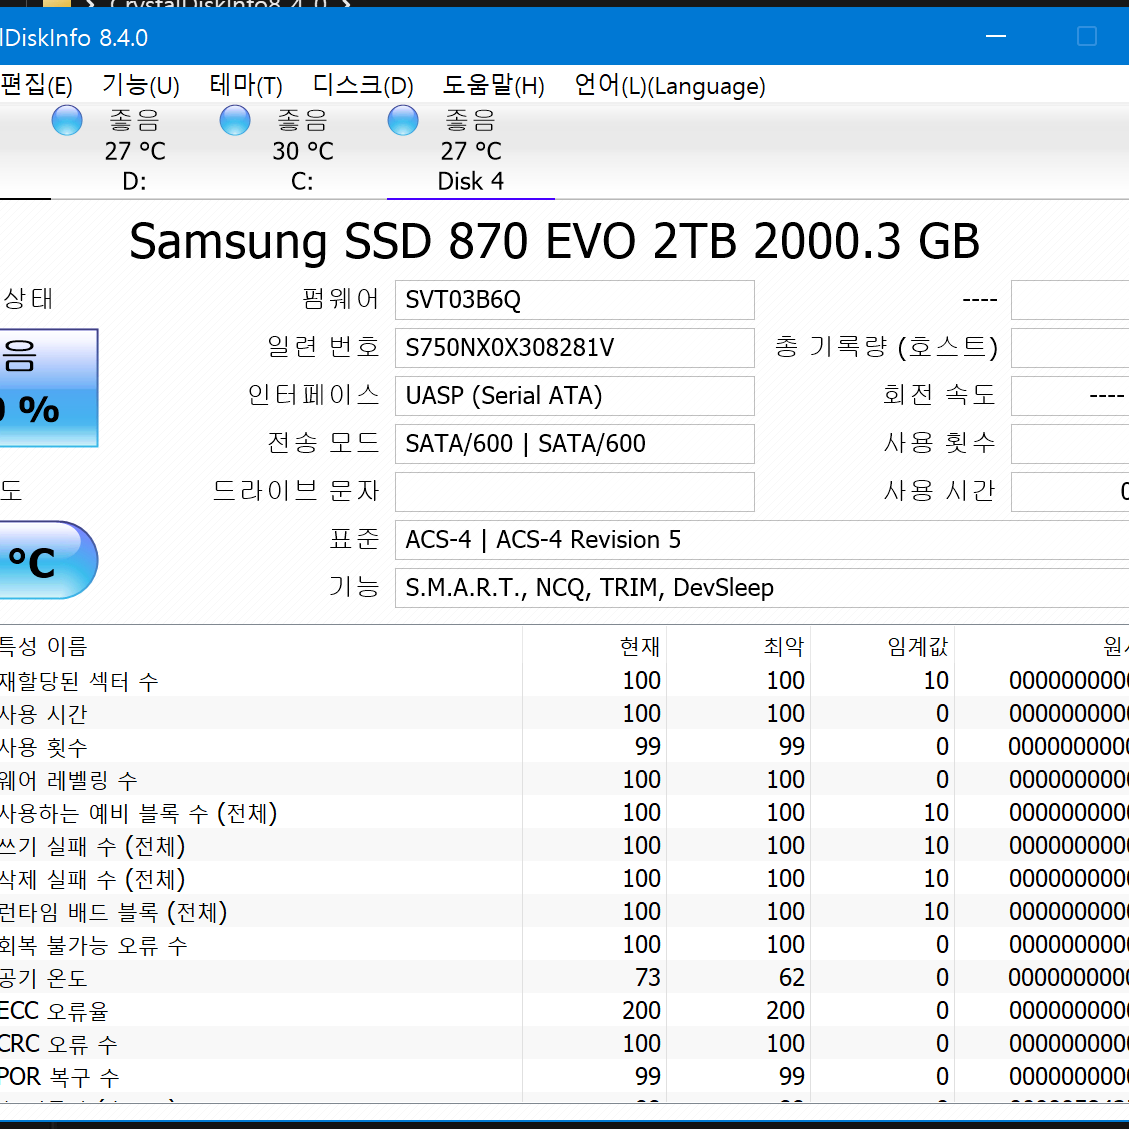Image resolution: width=1129 pixels, height=1129 pixels.
Task: Minimize the CrystalDiskInfo window
Action: coord(996,36)
